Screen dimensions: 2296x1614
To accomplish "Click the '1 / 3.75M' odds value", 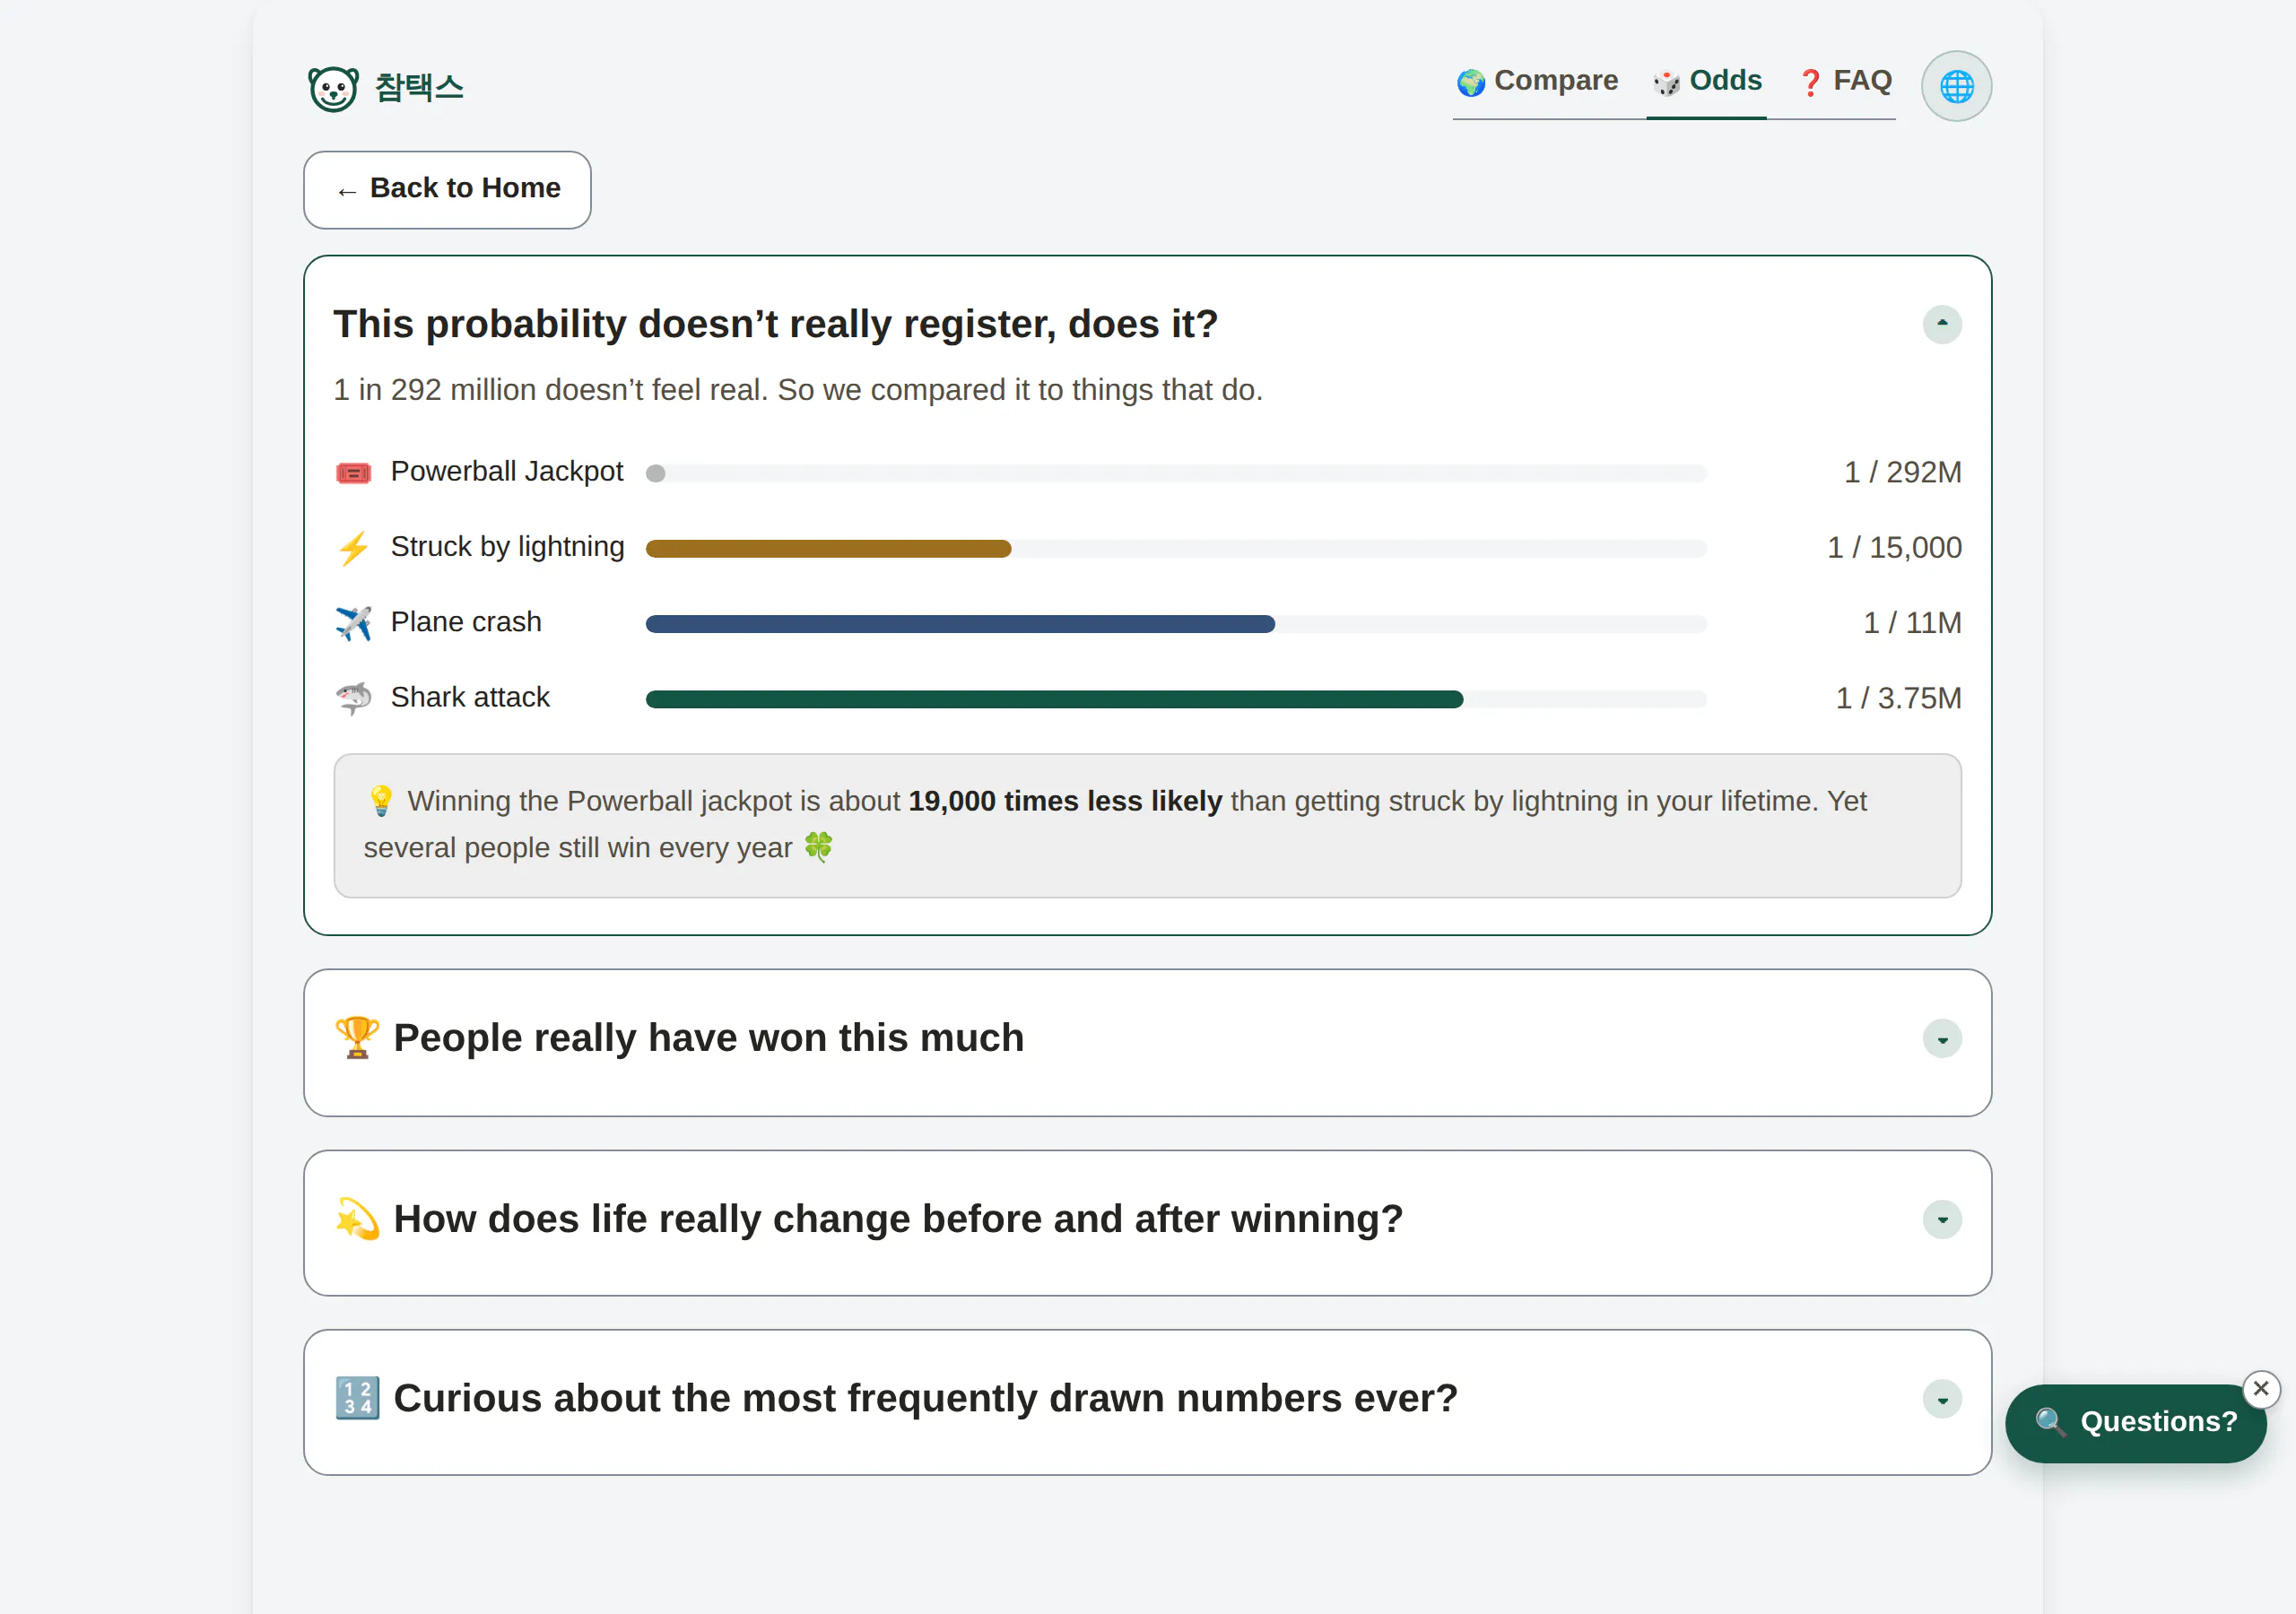I will [1898, 698].
